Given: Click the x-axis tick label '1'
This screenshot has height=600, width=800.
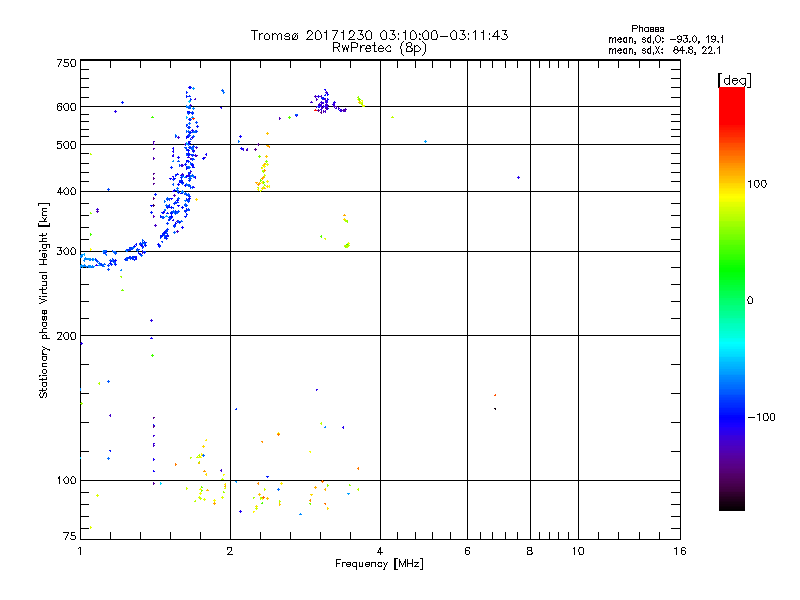Looking at the screenshot, I should click(80, 551).
